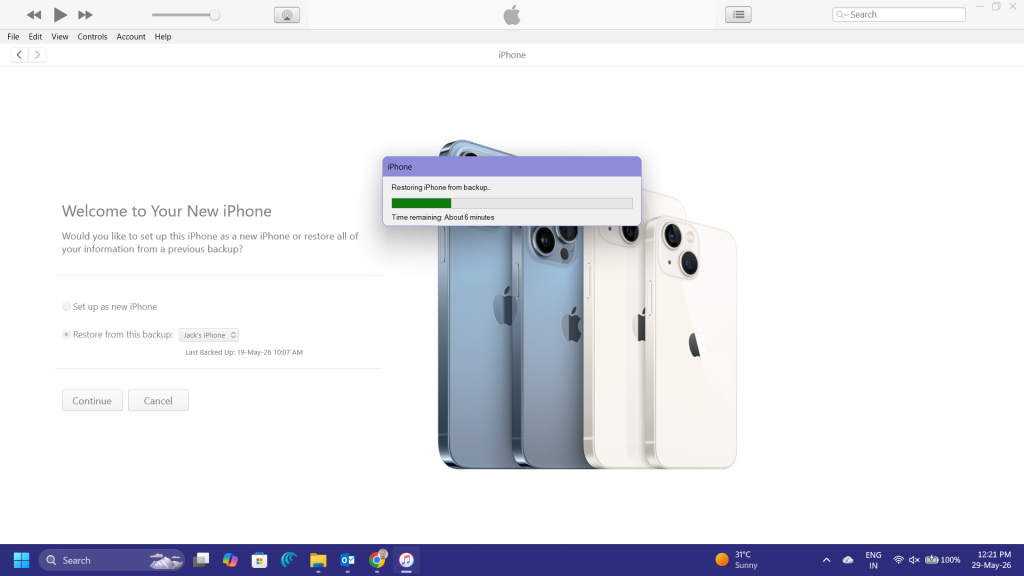
Task: Click the rewind playback button
Action: pos(34,14)
